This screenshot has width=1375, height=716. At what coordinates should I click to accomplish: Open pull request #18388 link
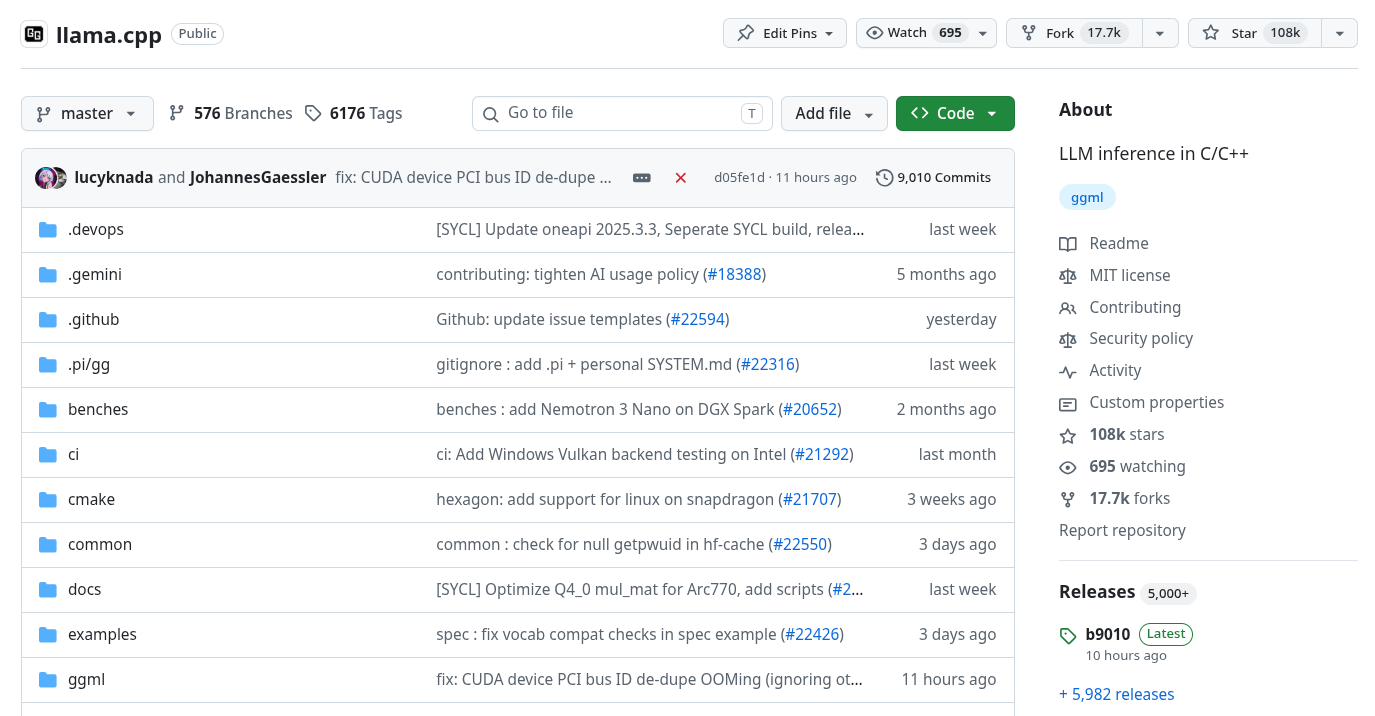734,275
